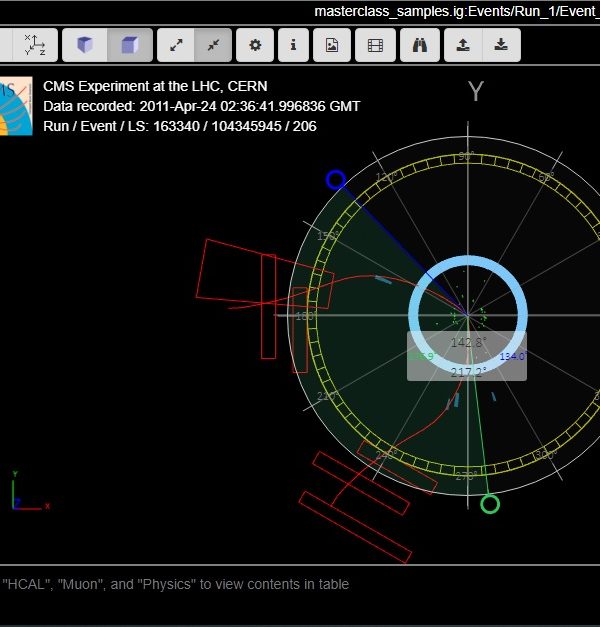The height and width of the screenshot is (627, 600).
Task: Switch to orthographic projection cube view
Action: click(x=130, y=45)
